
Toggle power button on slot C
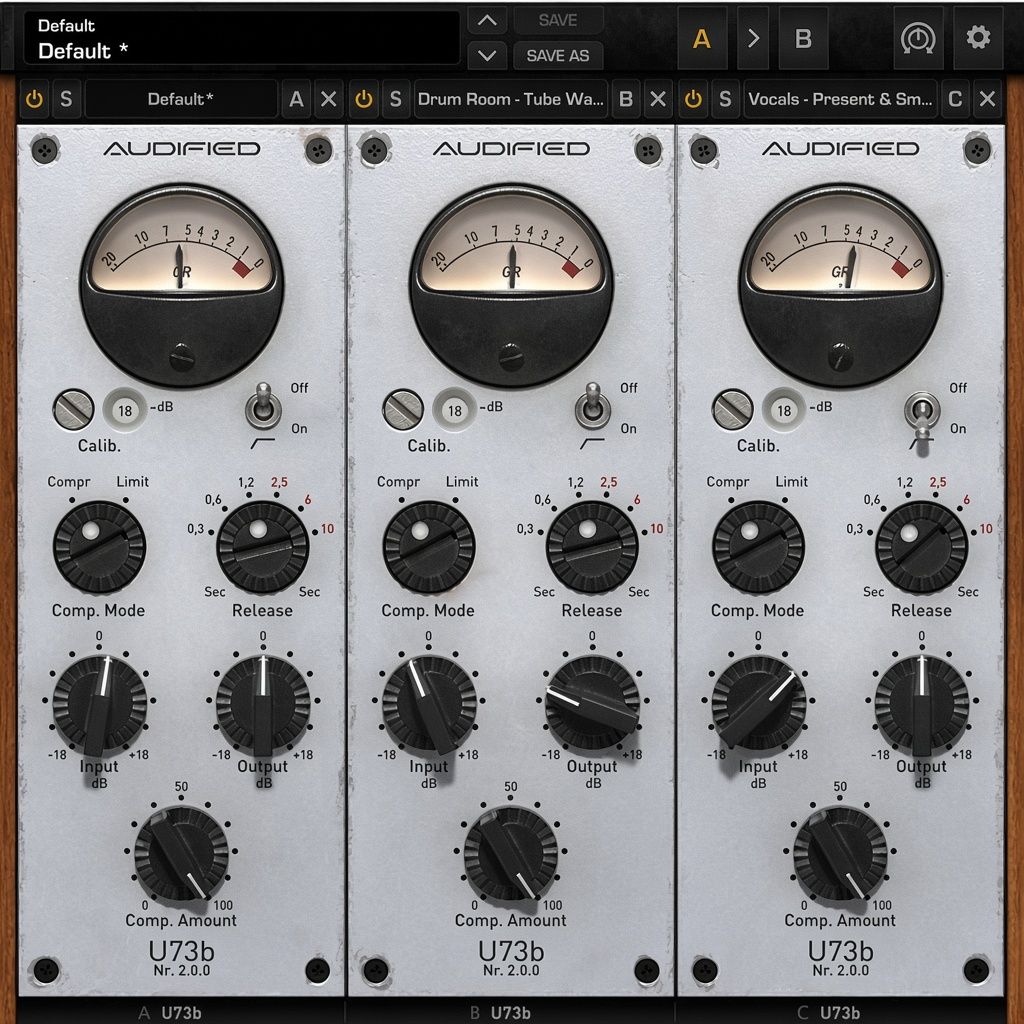click(x=693, y=99)
